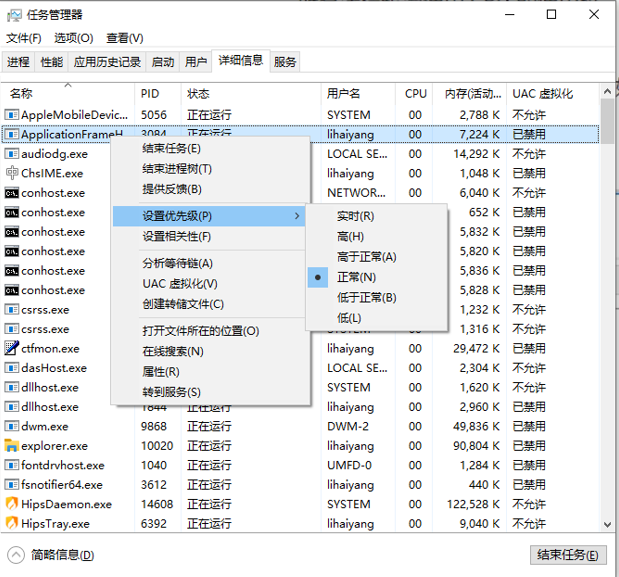This screenshot has height=577, width=619.
Task: Select the HipsDaemon.exe row name
Action: (66, 504)
